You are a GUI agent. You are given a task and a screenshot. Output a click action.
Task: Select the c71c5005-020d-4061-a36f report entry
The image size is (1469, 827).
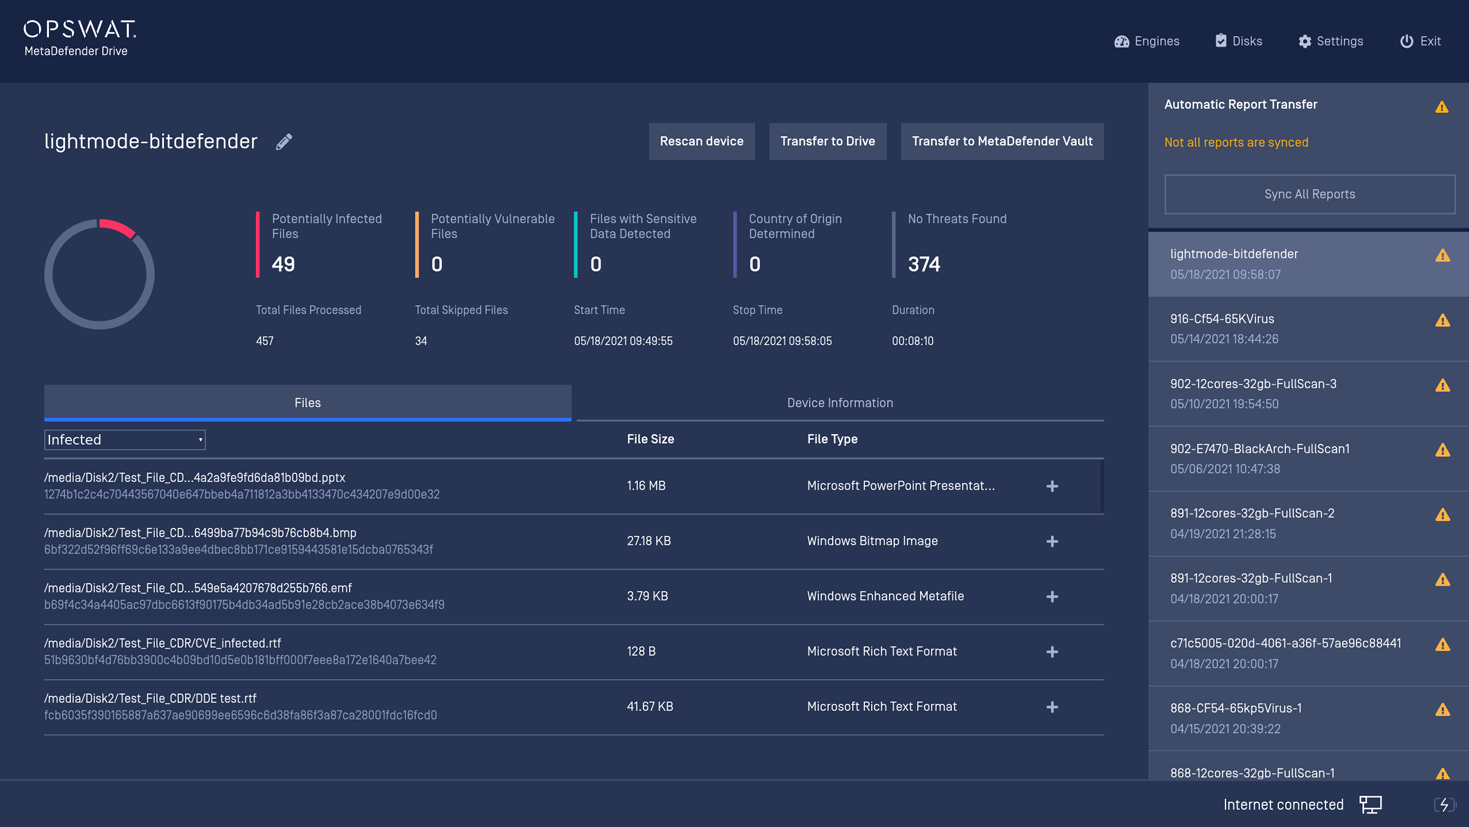[1309, 653]
